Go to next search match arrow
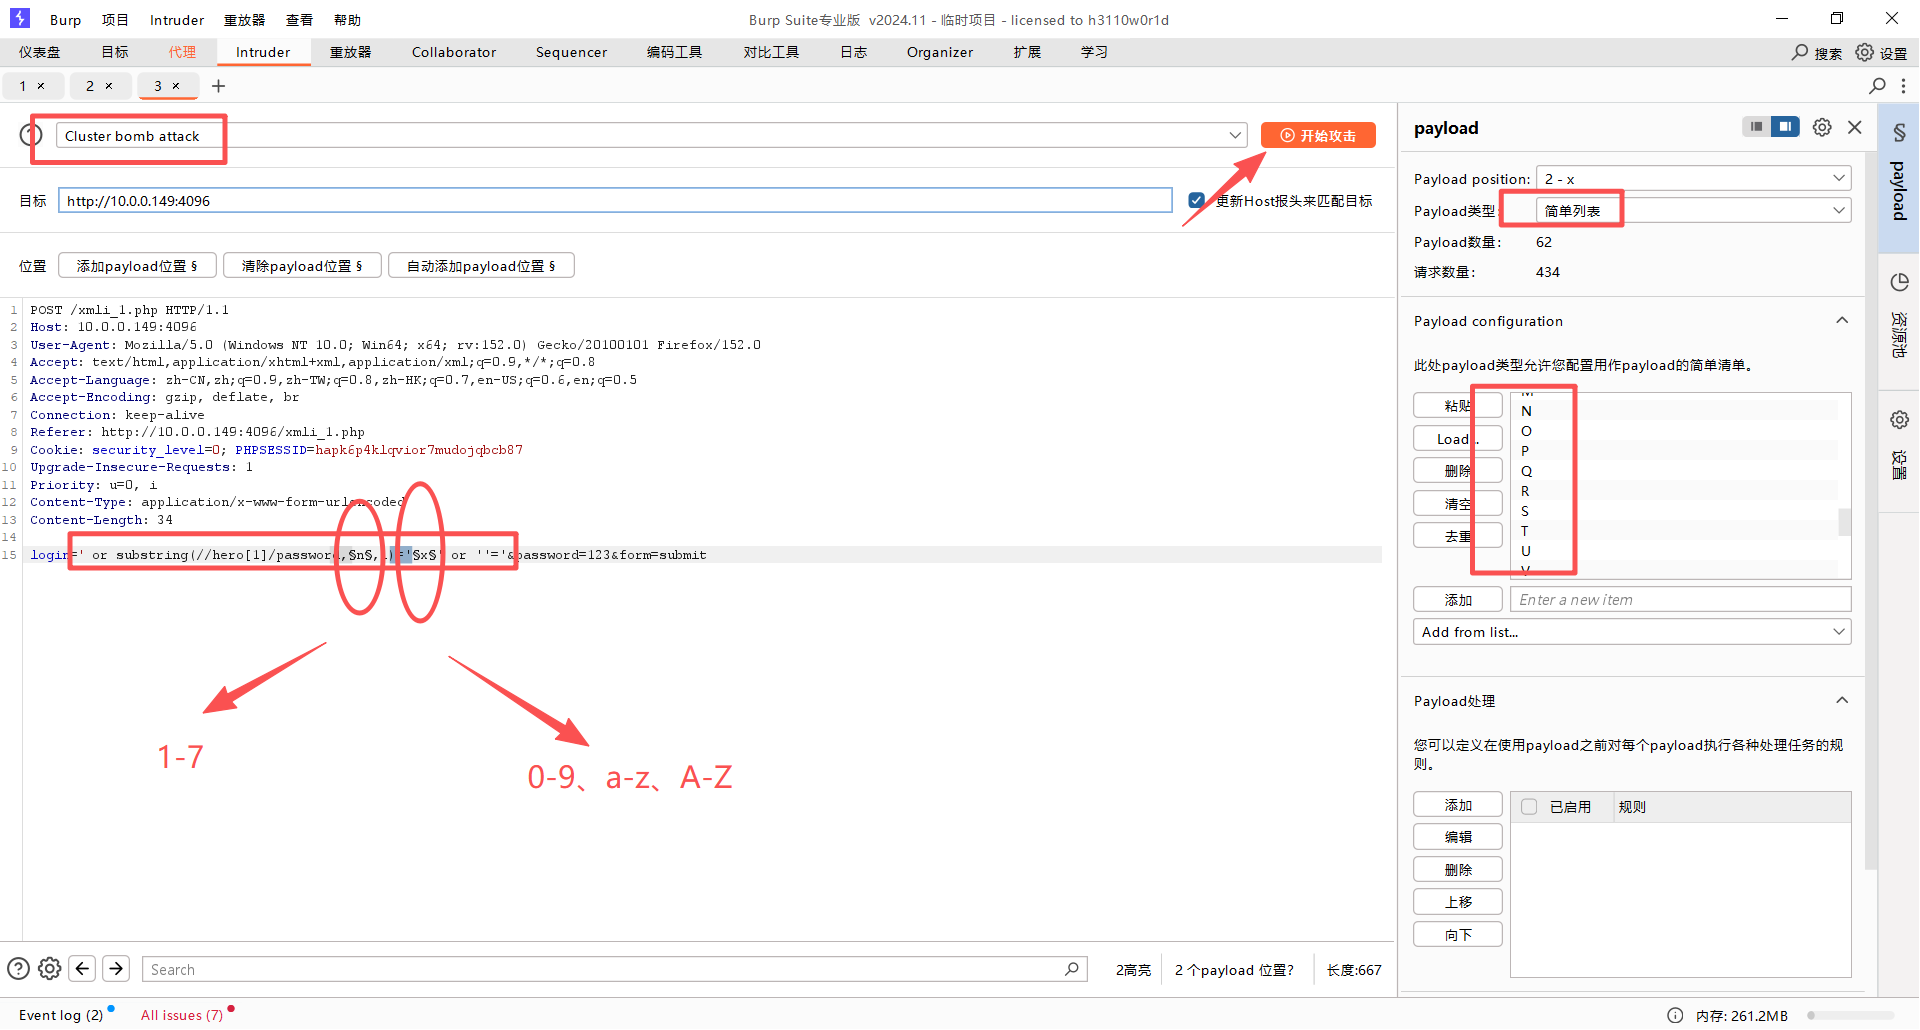1920x1030 pixels. pyautogui.click(x=116, y=968)
